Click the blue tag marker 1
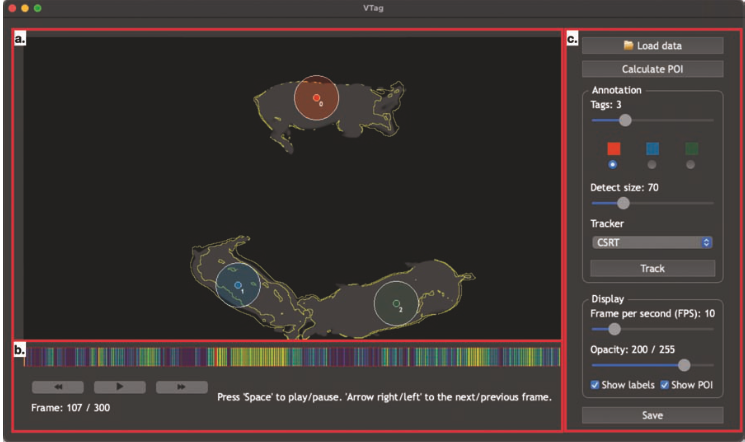Image resolution: width=745 pixels, height=442 pixels. click(237, 285)
